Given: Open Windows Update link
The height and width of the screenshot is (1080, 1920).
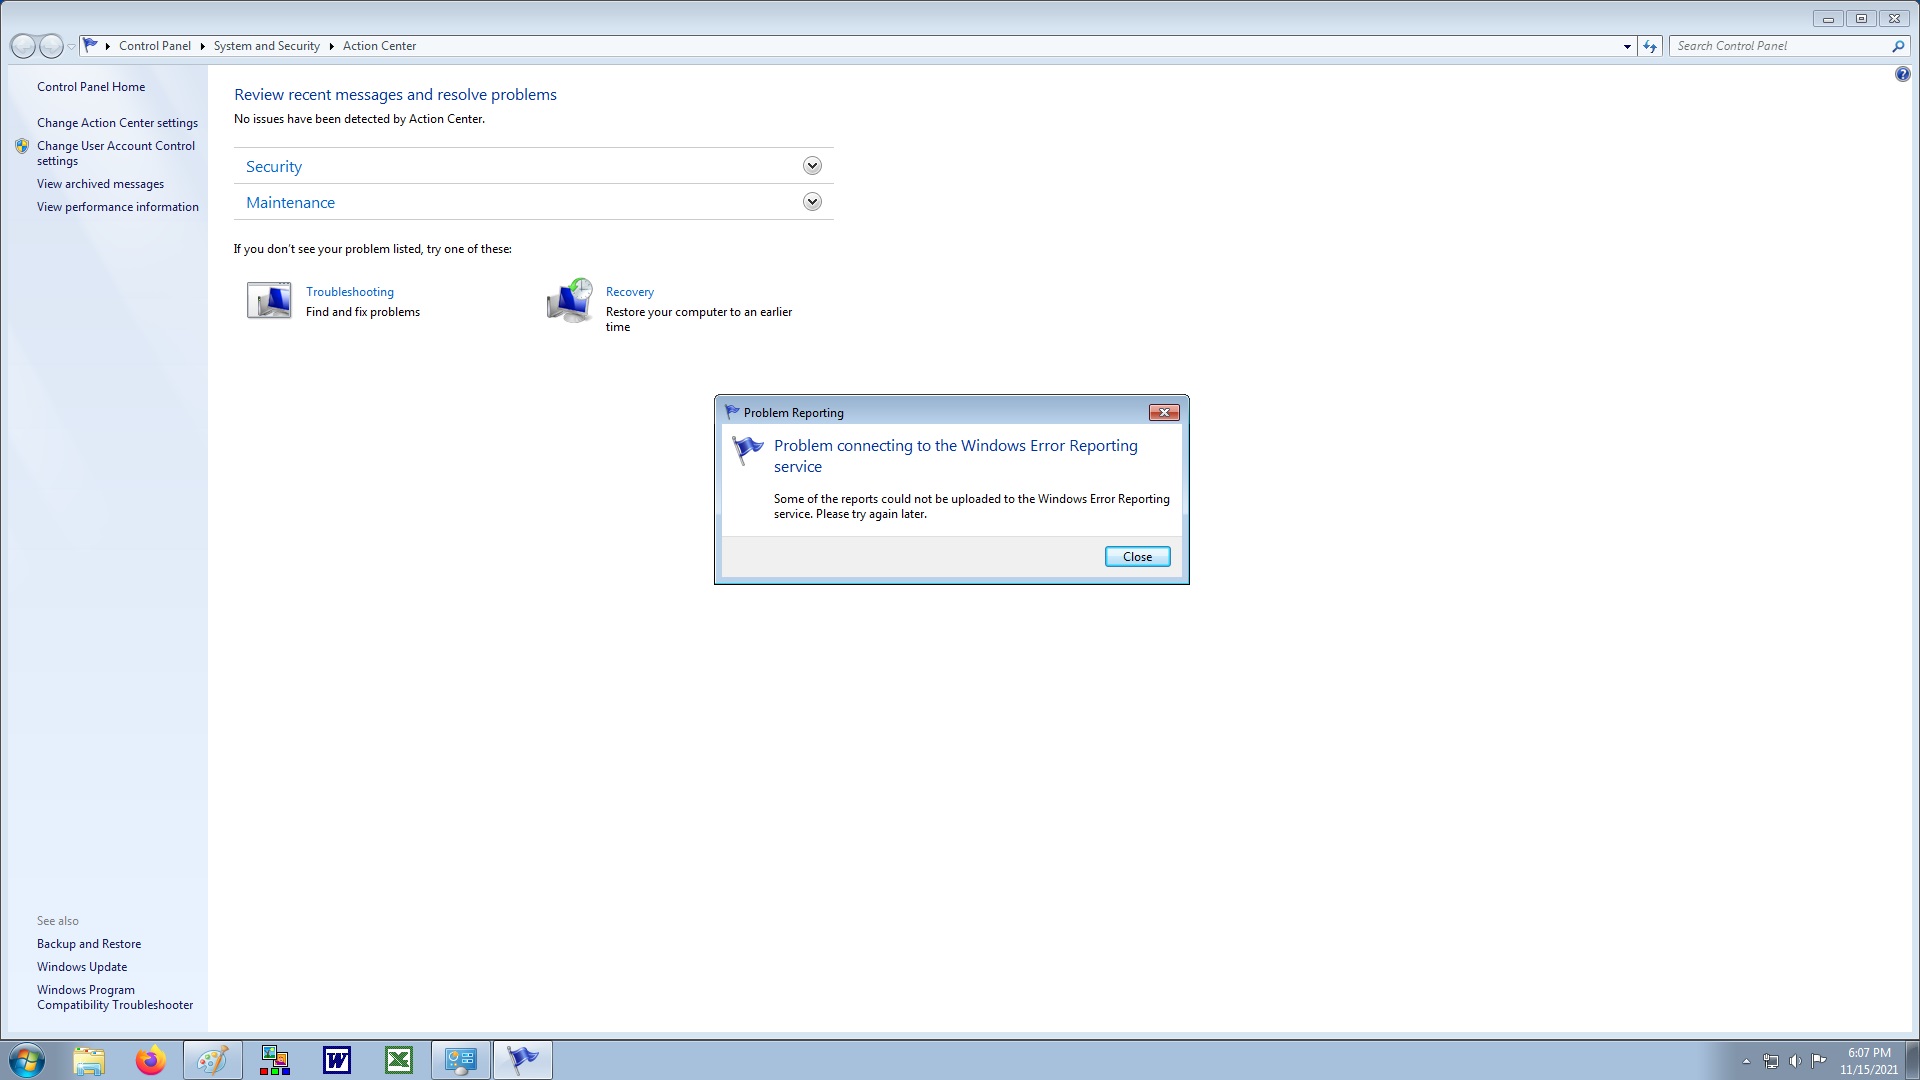Looking at the screenshot, I should 82,967.
